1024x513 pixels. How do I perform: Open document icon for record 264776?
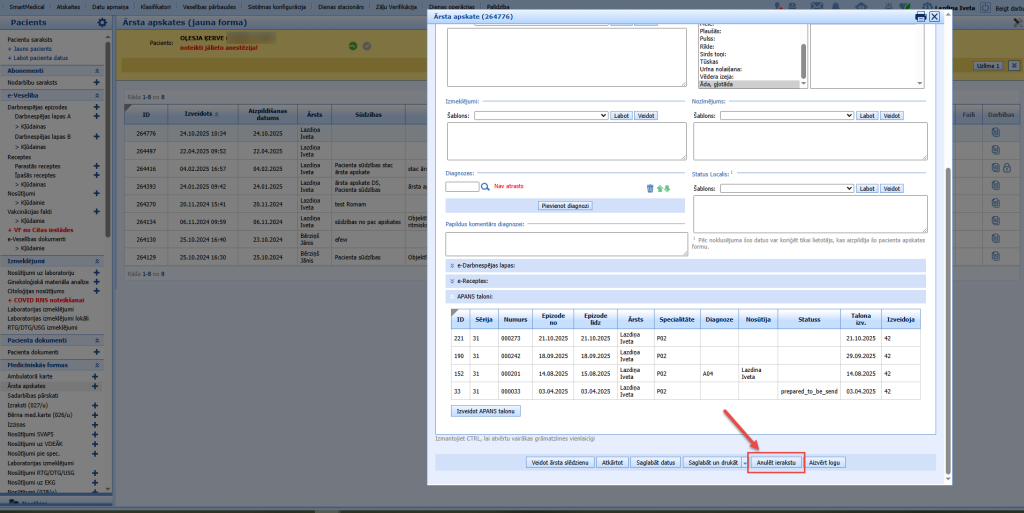pos(995,132)
